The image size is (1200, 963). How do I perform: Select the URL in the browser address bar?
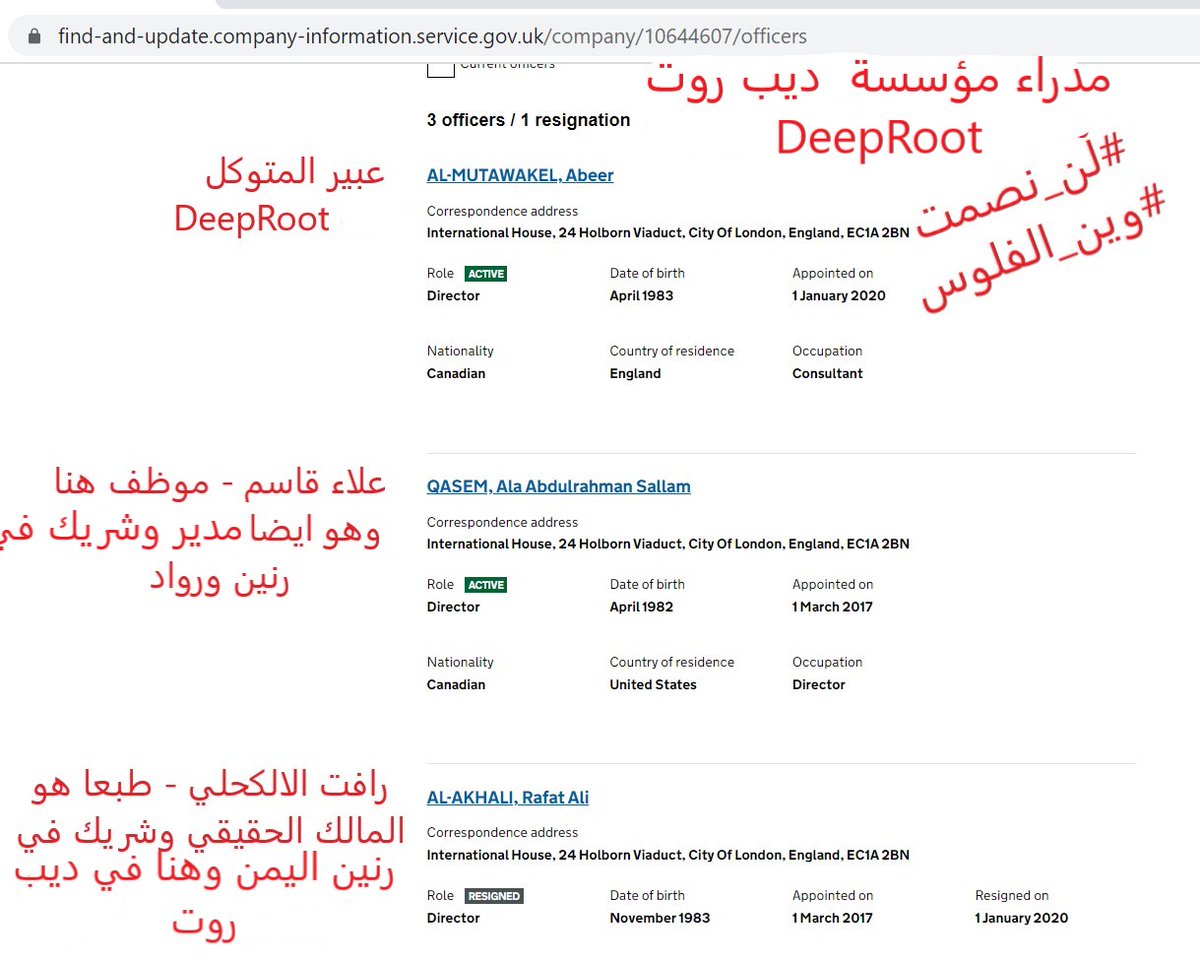click(430, 36)
